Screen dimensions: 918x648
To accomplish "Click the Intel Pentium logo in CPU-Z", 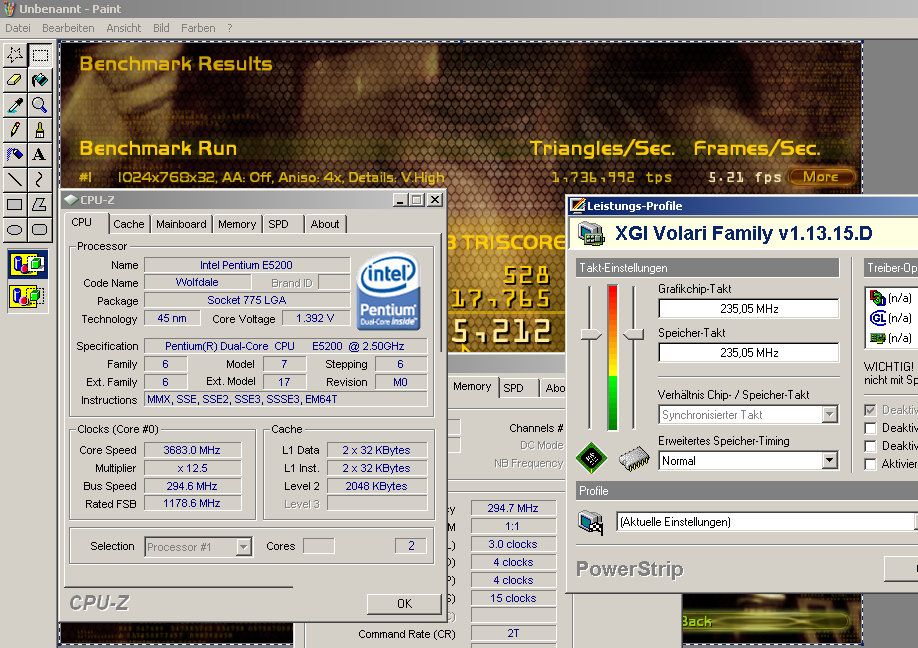I will click(x=388, y=291).
